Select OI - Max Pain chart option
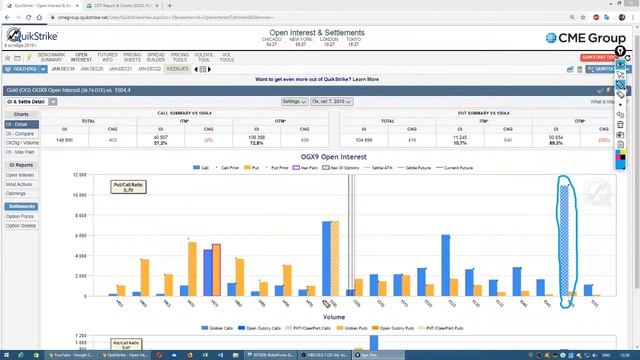This screenshot has height=360, width=640. click(x=22, y=152)
